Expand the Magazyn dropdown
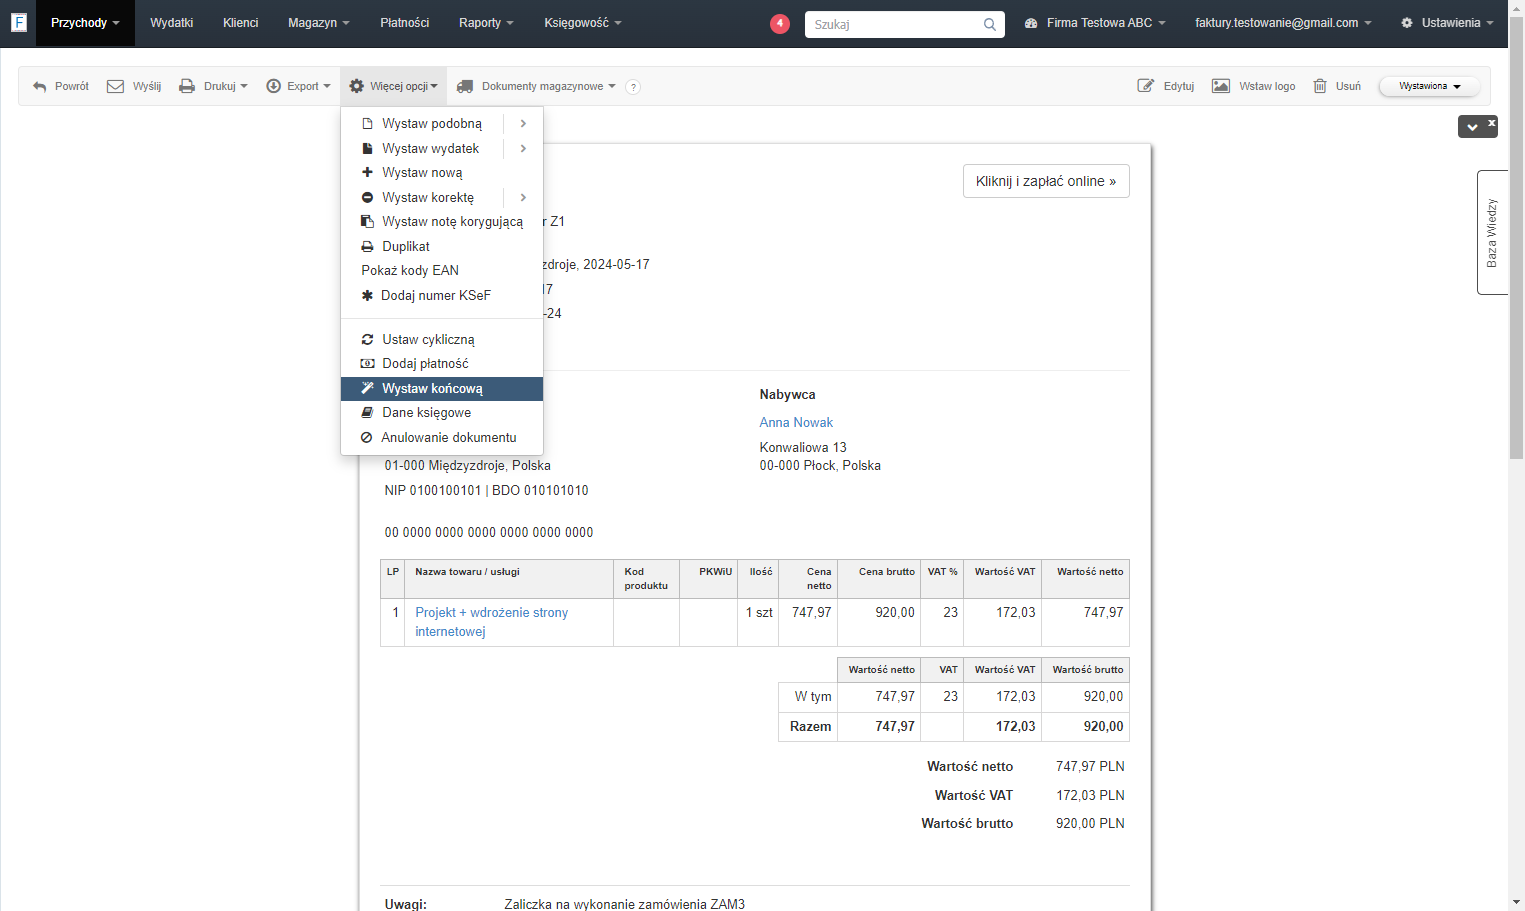The width and height of the screenshot is (1525, 911). (x=318, y=23)
